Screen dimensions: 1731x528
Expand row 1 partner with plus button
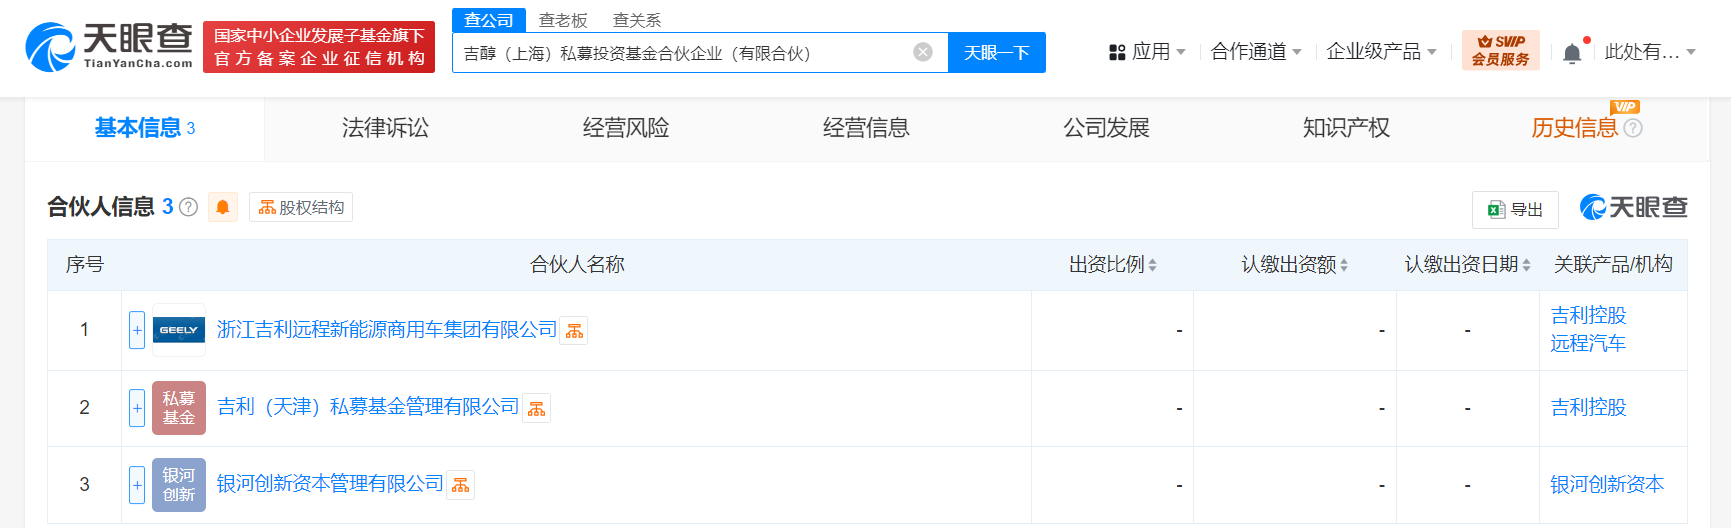pyautogui.click(x=137, y=330)
